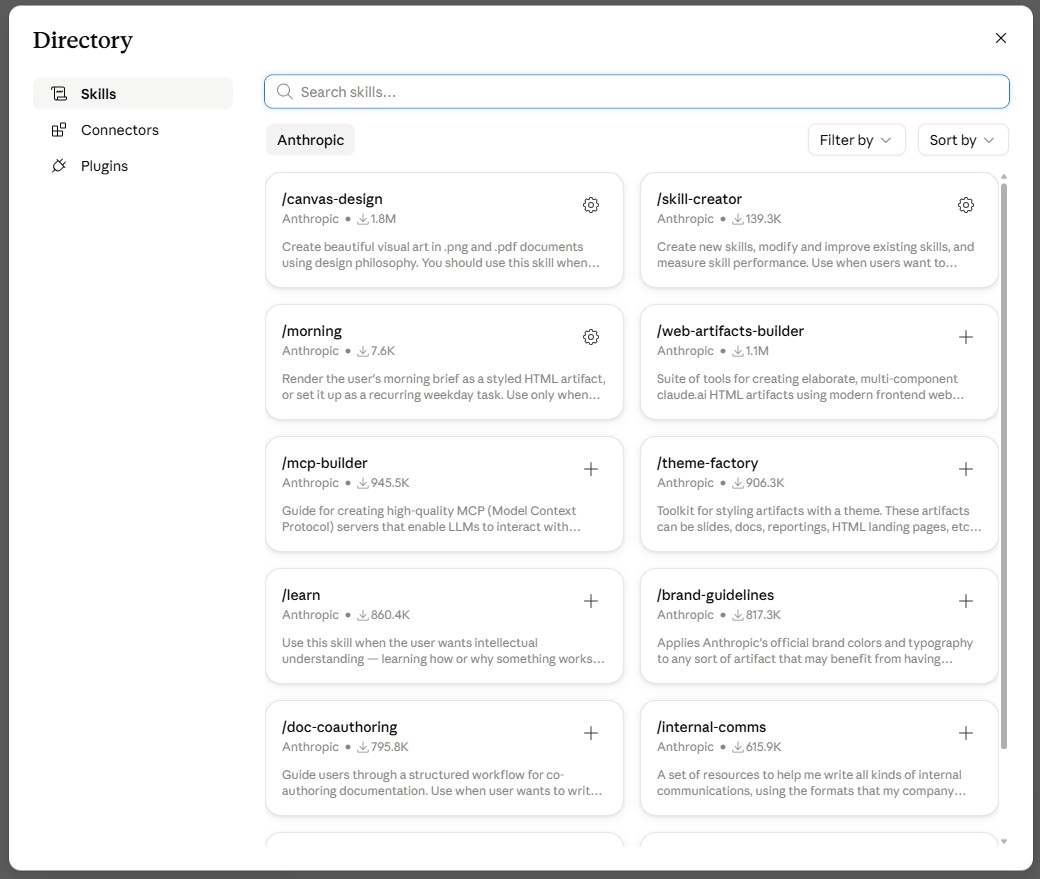Click download icon on /skill-creator card
Viewport: 1040px width, 879px height.
(x=738, y=219)
